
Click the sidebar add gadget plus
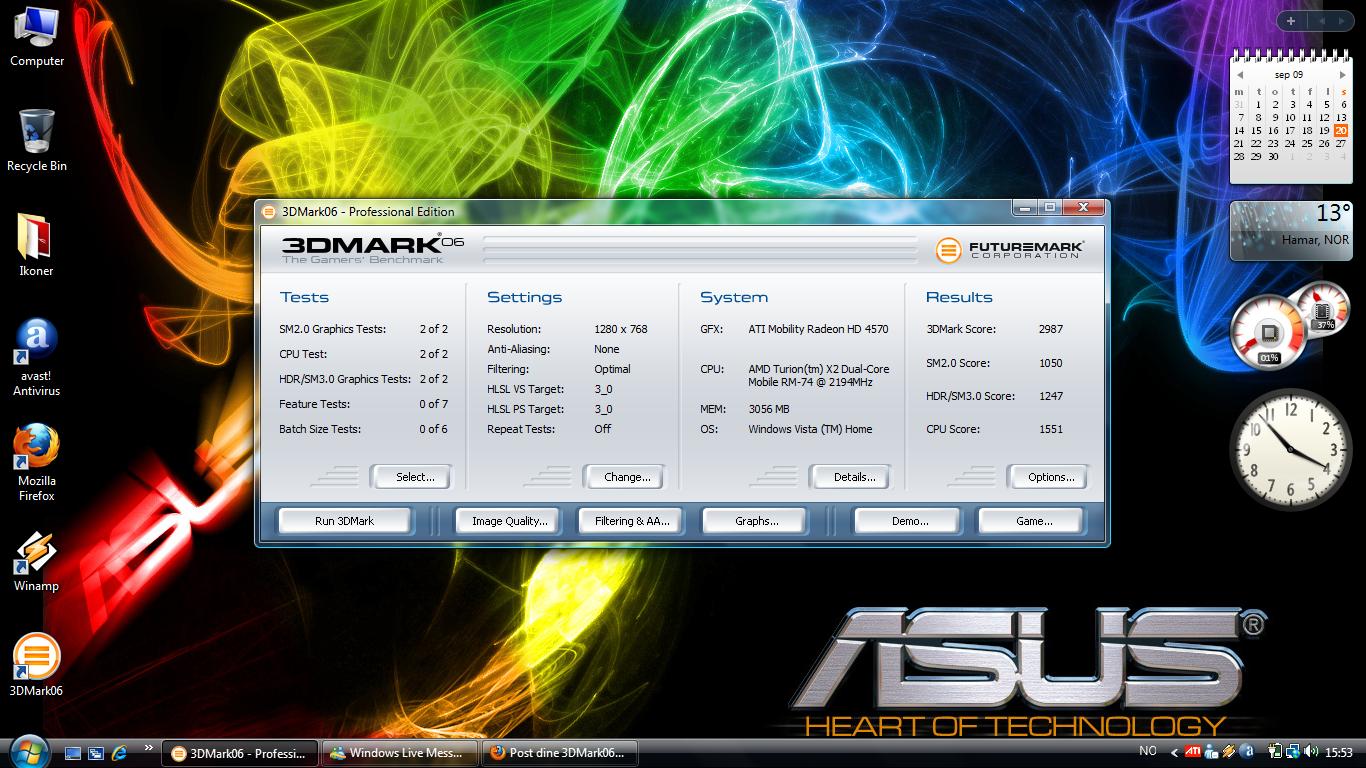pos(1291,21)
